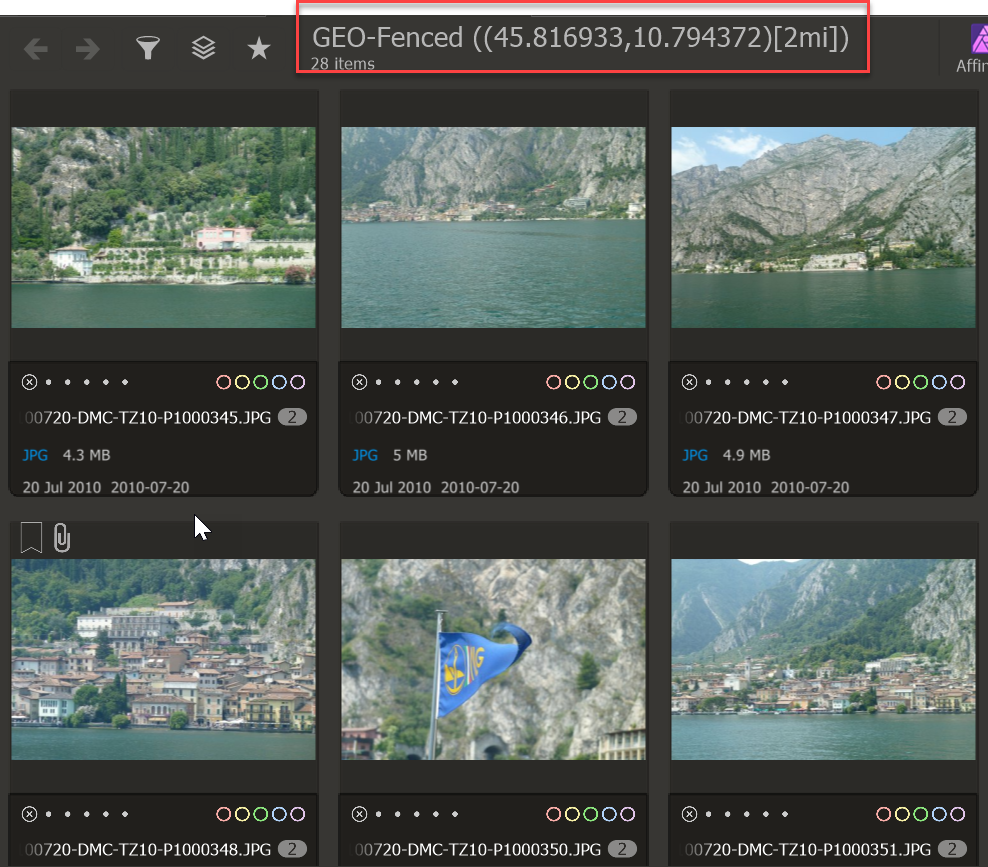Click the version count badge on P1000345.JPG
This screenshot has width=988, height=867.
click(x=292, y=417)
